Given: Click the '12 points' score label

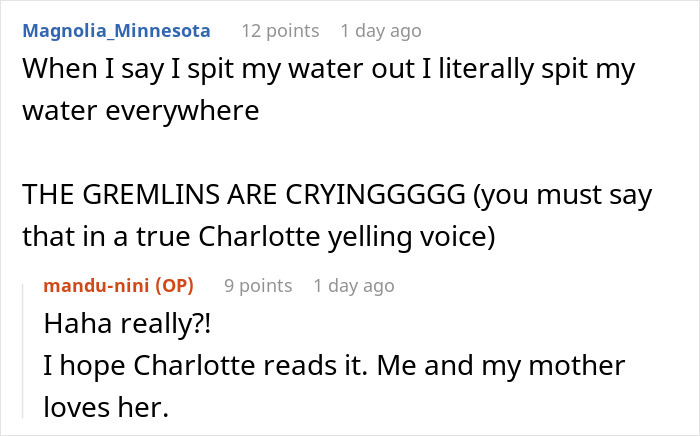Looking at the screenshot, I should pos(280,31).
